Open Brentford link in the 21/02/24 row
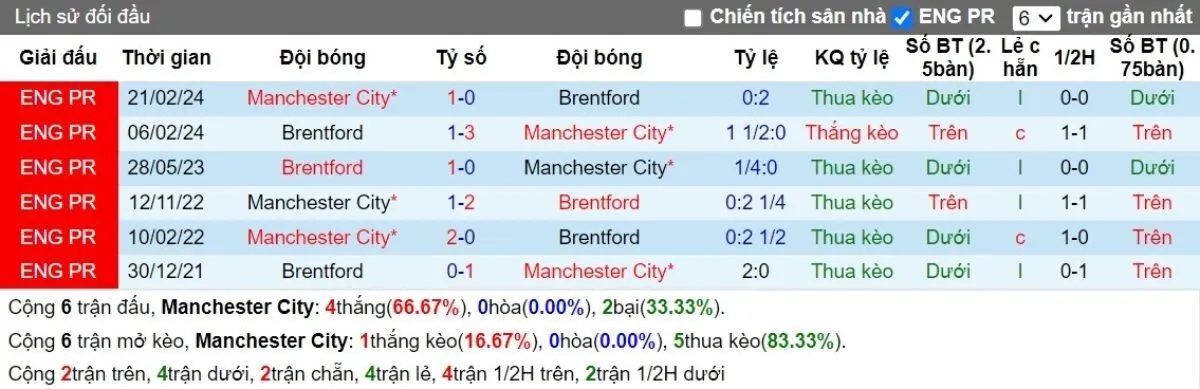Screen dimensions: 1200x389 click(599, 98)
